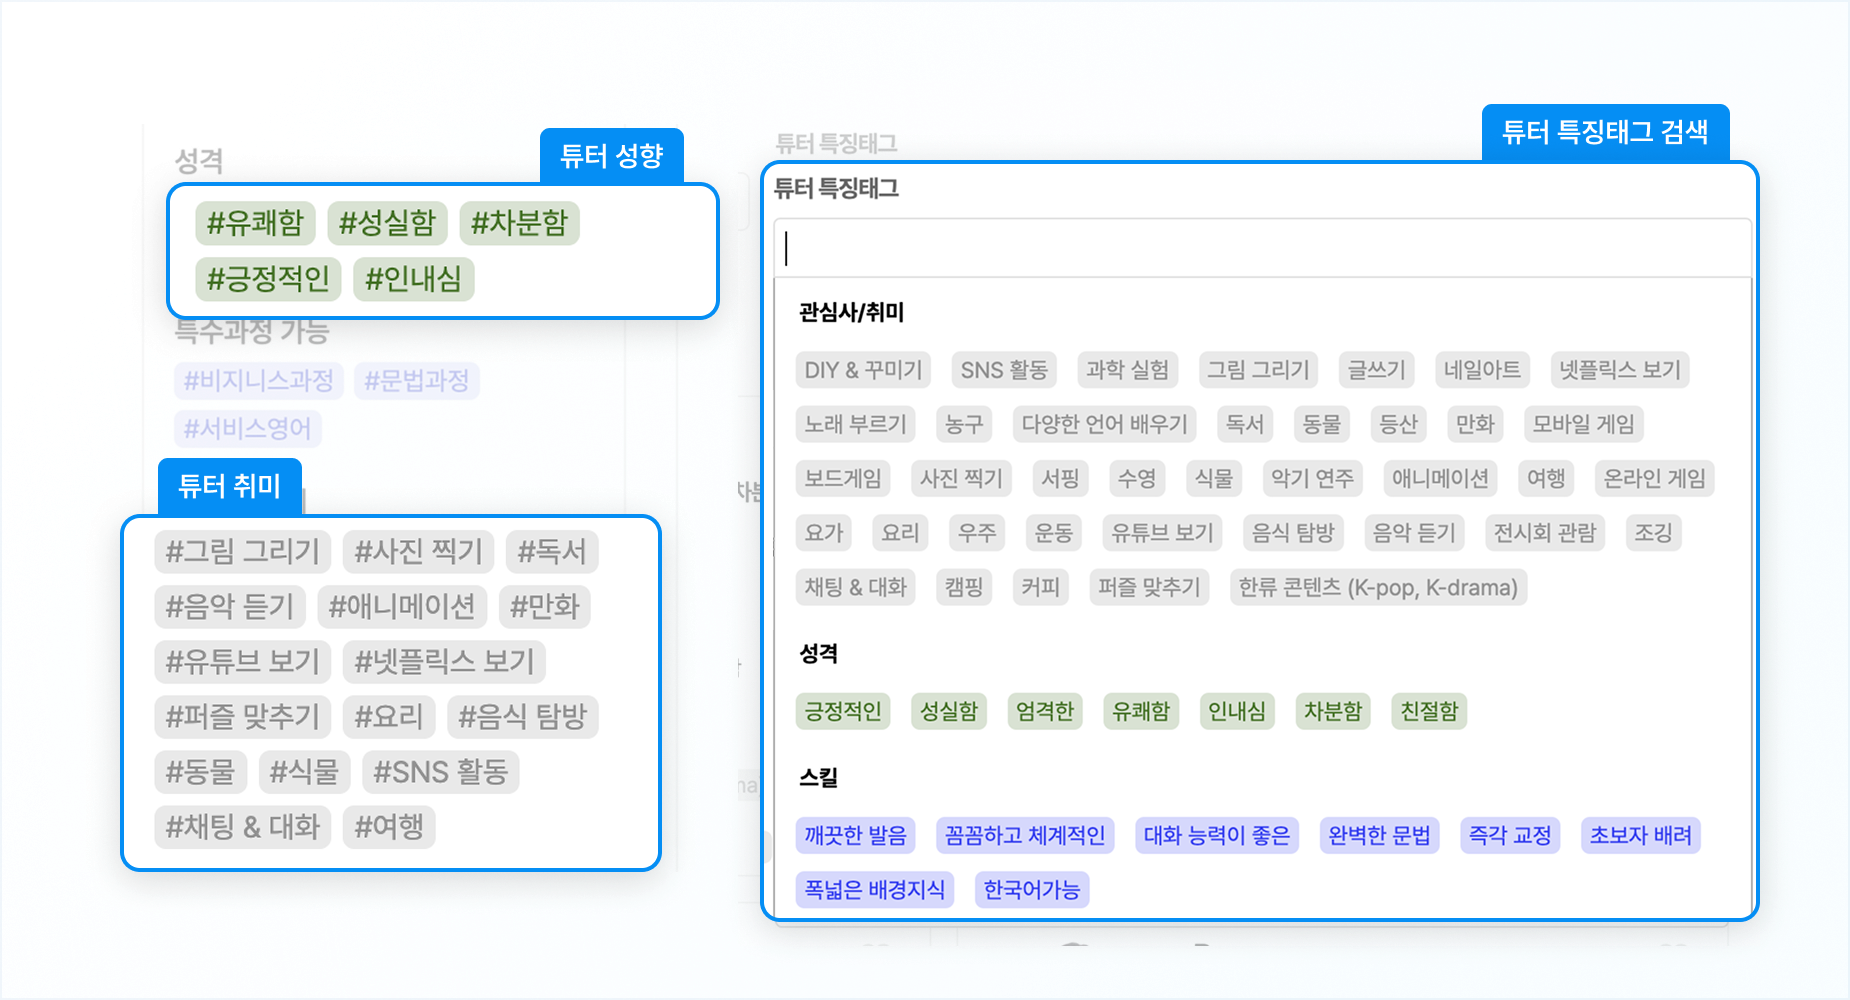The image size is (1850, 1000).
Task: Select the '깨끗한 발음' skill tag
Action: coord(855,835)
